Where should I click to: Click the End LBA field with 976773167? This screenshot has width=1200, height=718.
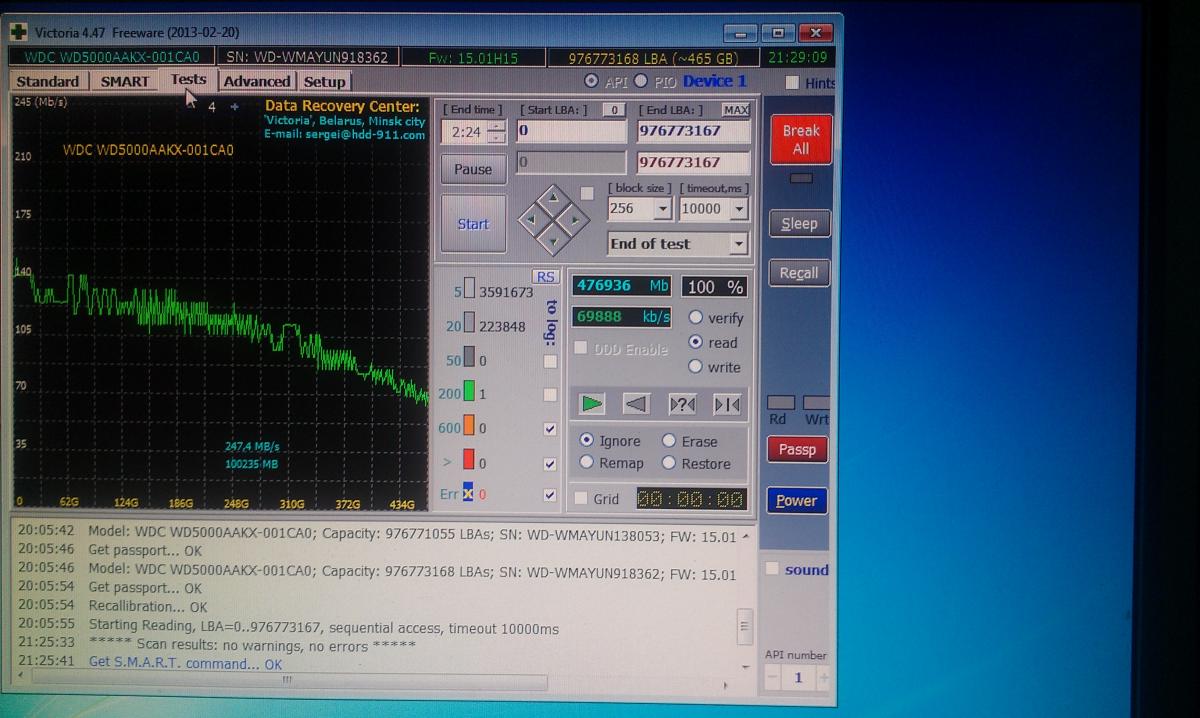pos(693,131)
